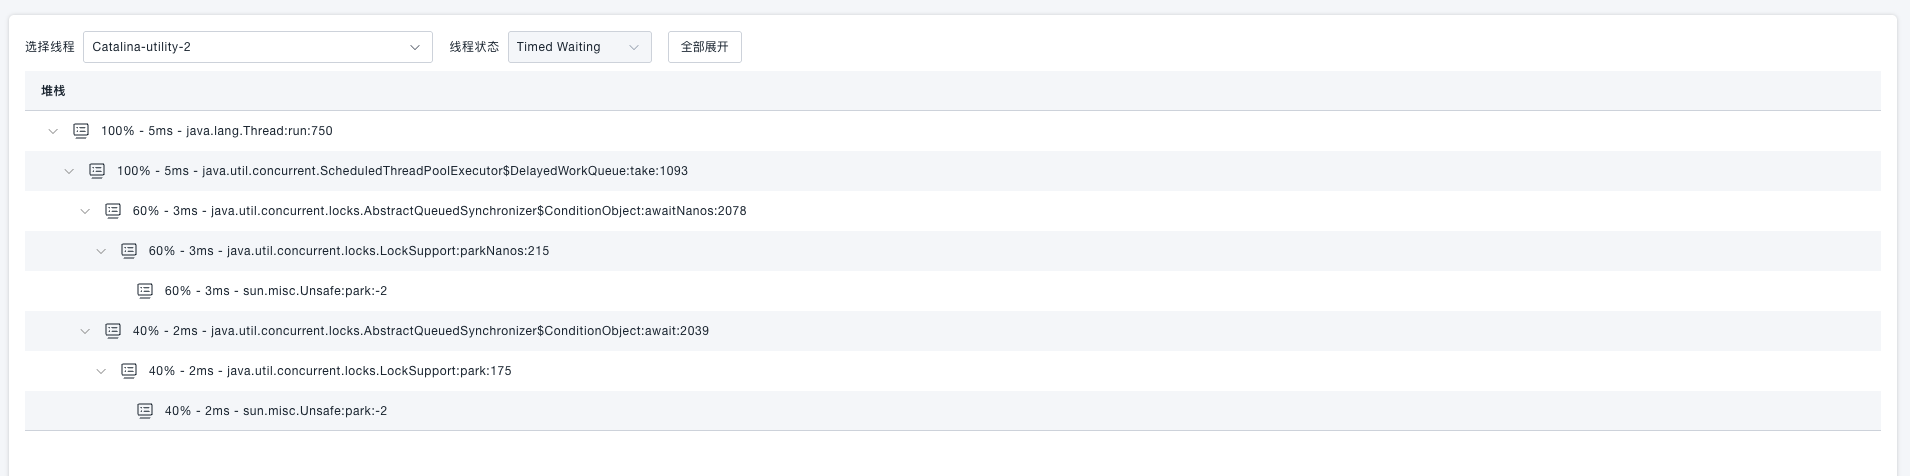The image size is (1910, 476).
Task: Open the Timed Waiting thread state dropdown
Action: click(579, 47)
